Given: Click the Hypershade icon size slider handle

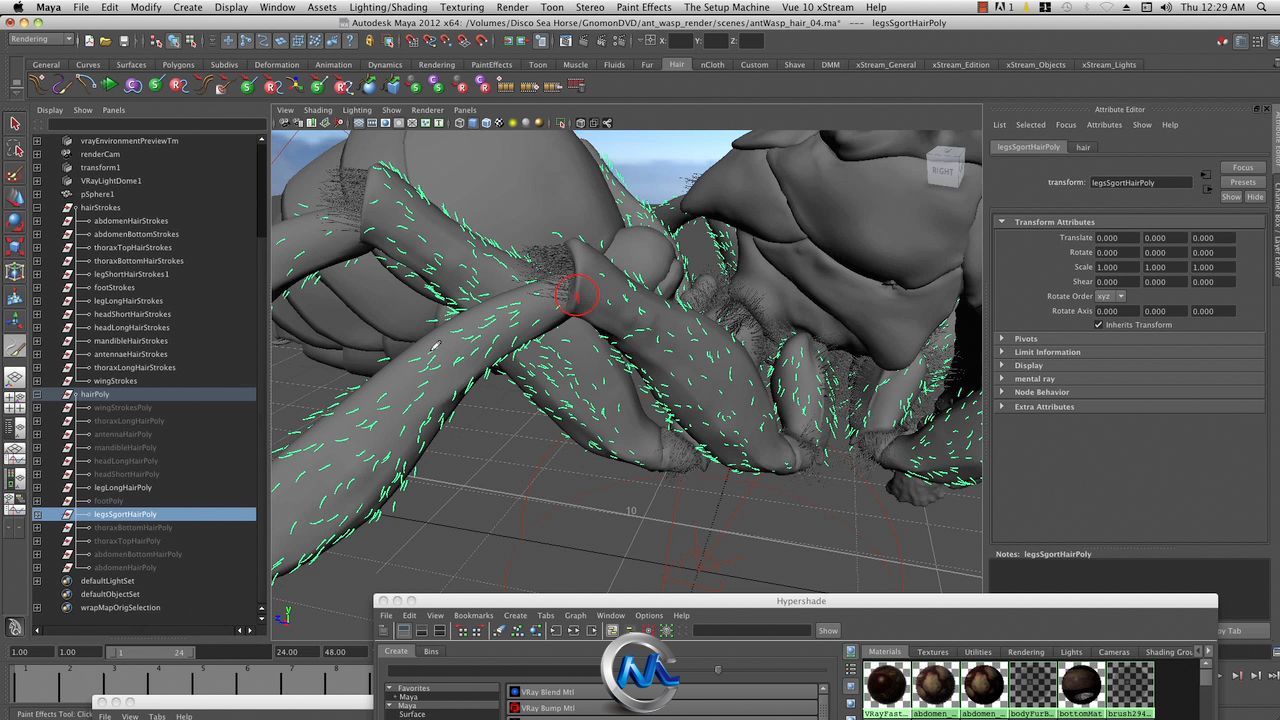Looking at the screenshot, I should (x=717, y=669).
